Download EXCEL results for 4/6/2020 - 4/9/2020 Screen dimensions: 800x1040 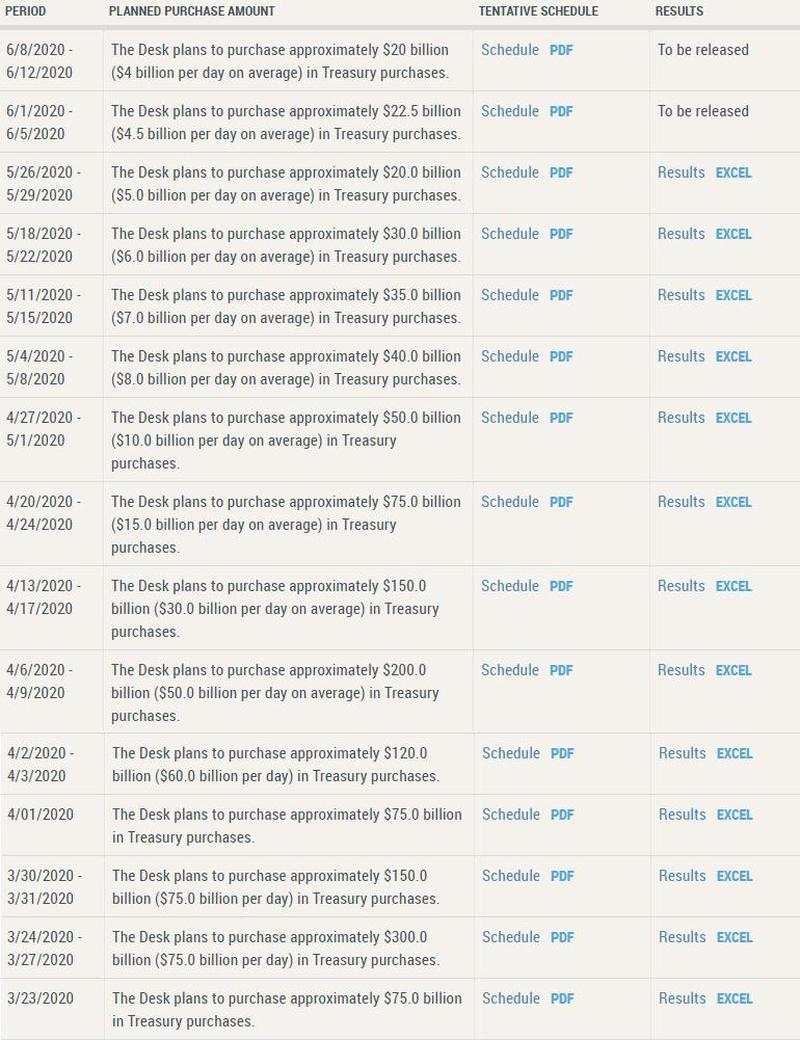(733, 670)
